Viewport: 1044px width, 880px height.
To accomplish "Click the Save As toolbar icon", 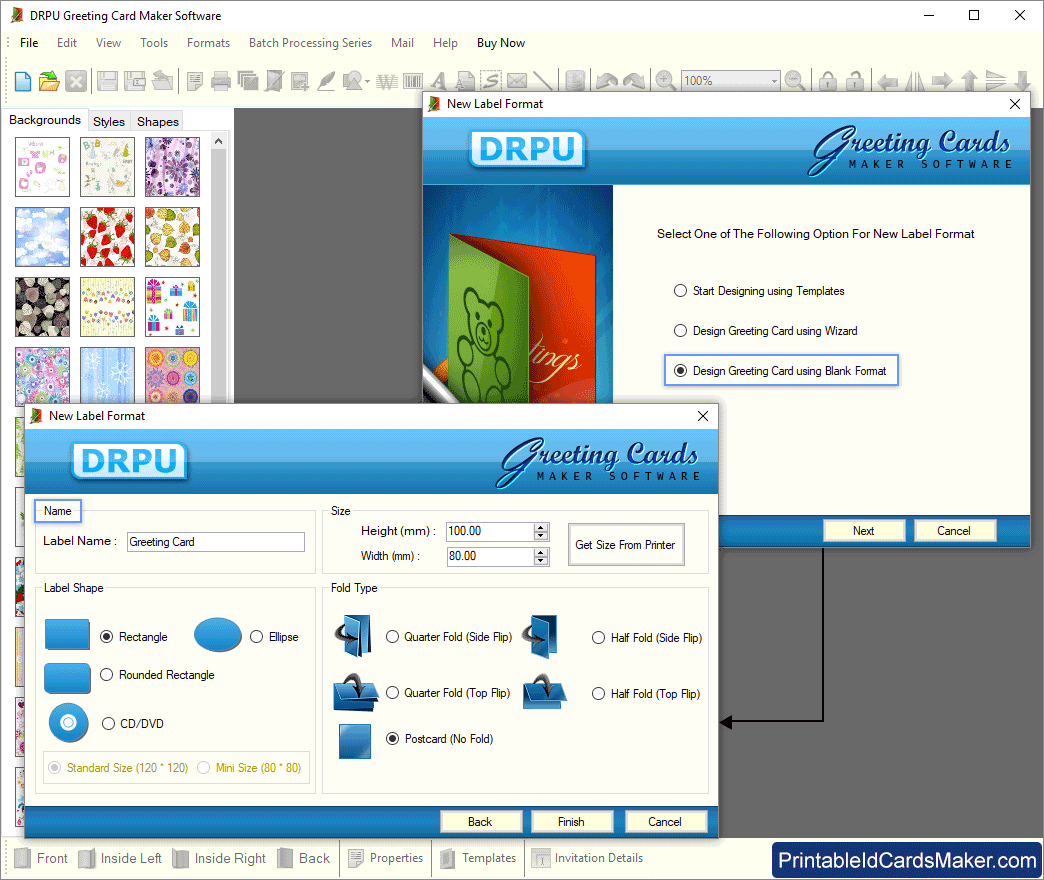I will (135, 81).
